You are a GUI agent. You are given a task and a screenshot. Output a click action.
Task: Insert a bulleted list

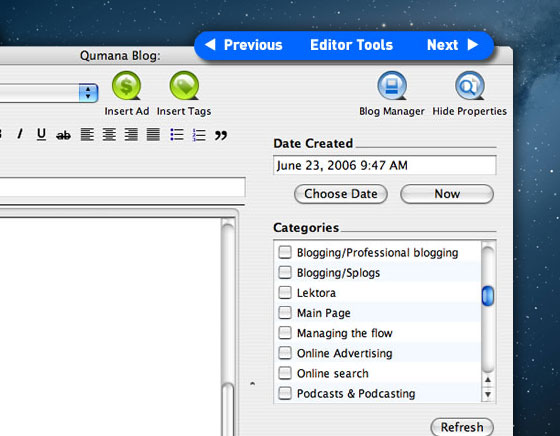(177, 135)
